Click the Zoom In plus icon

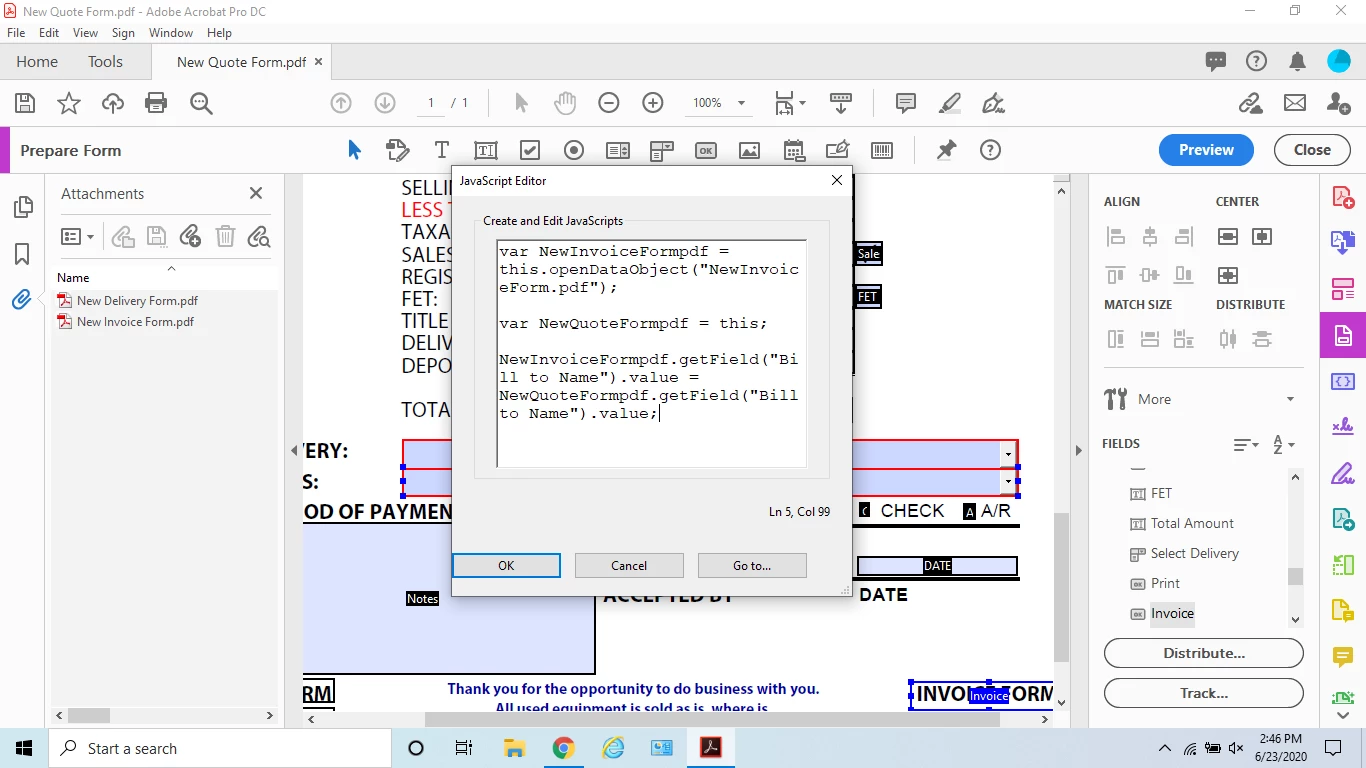(653, 103)
